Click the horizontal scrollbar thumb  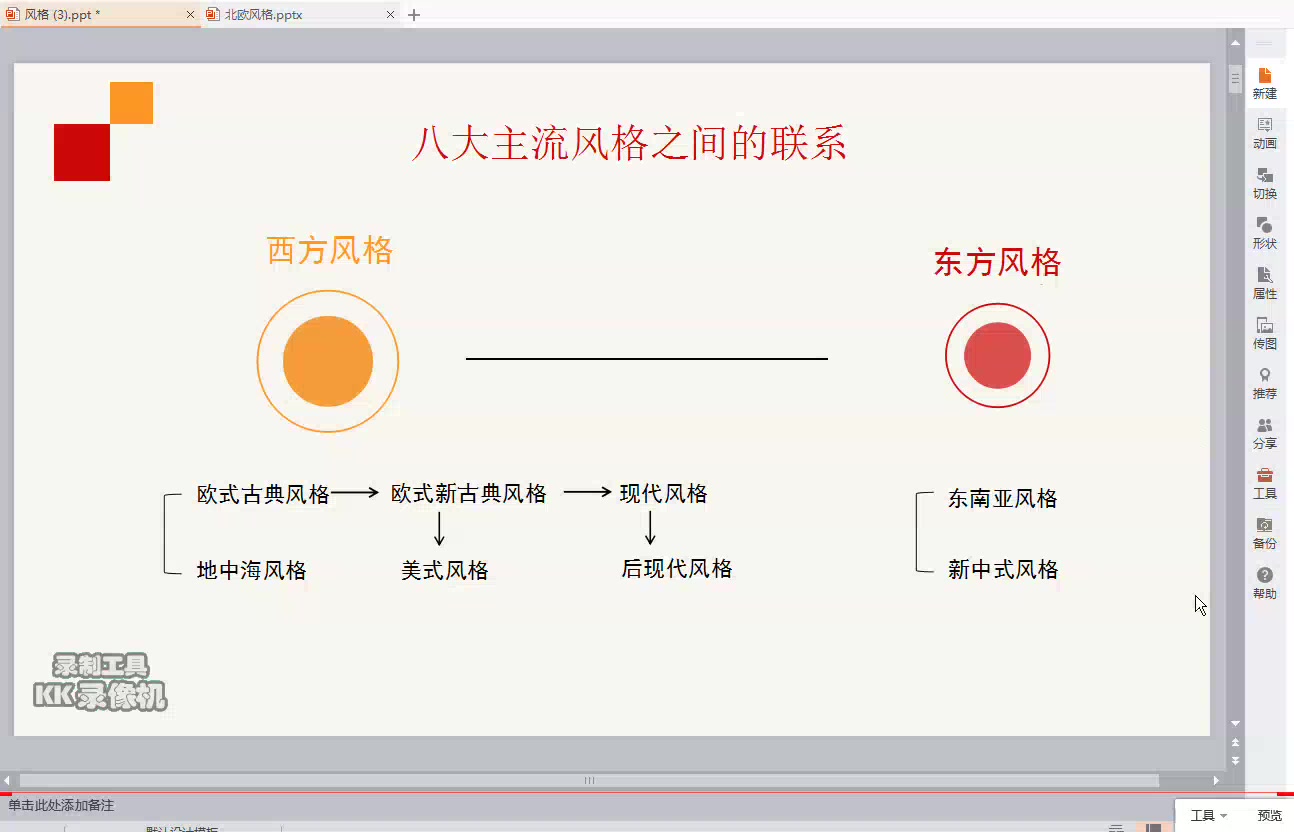[x=589, y=780]
